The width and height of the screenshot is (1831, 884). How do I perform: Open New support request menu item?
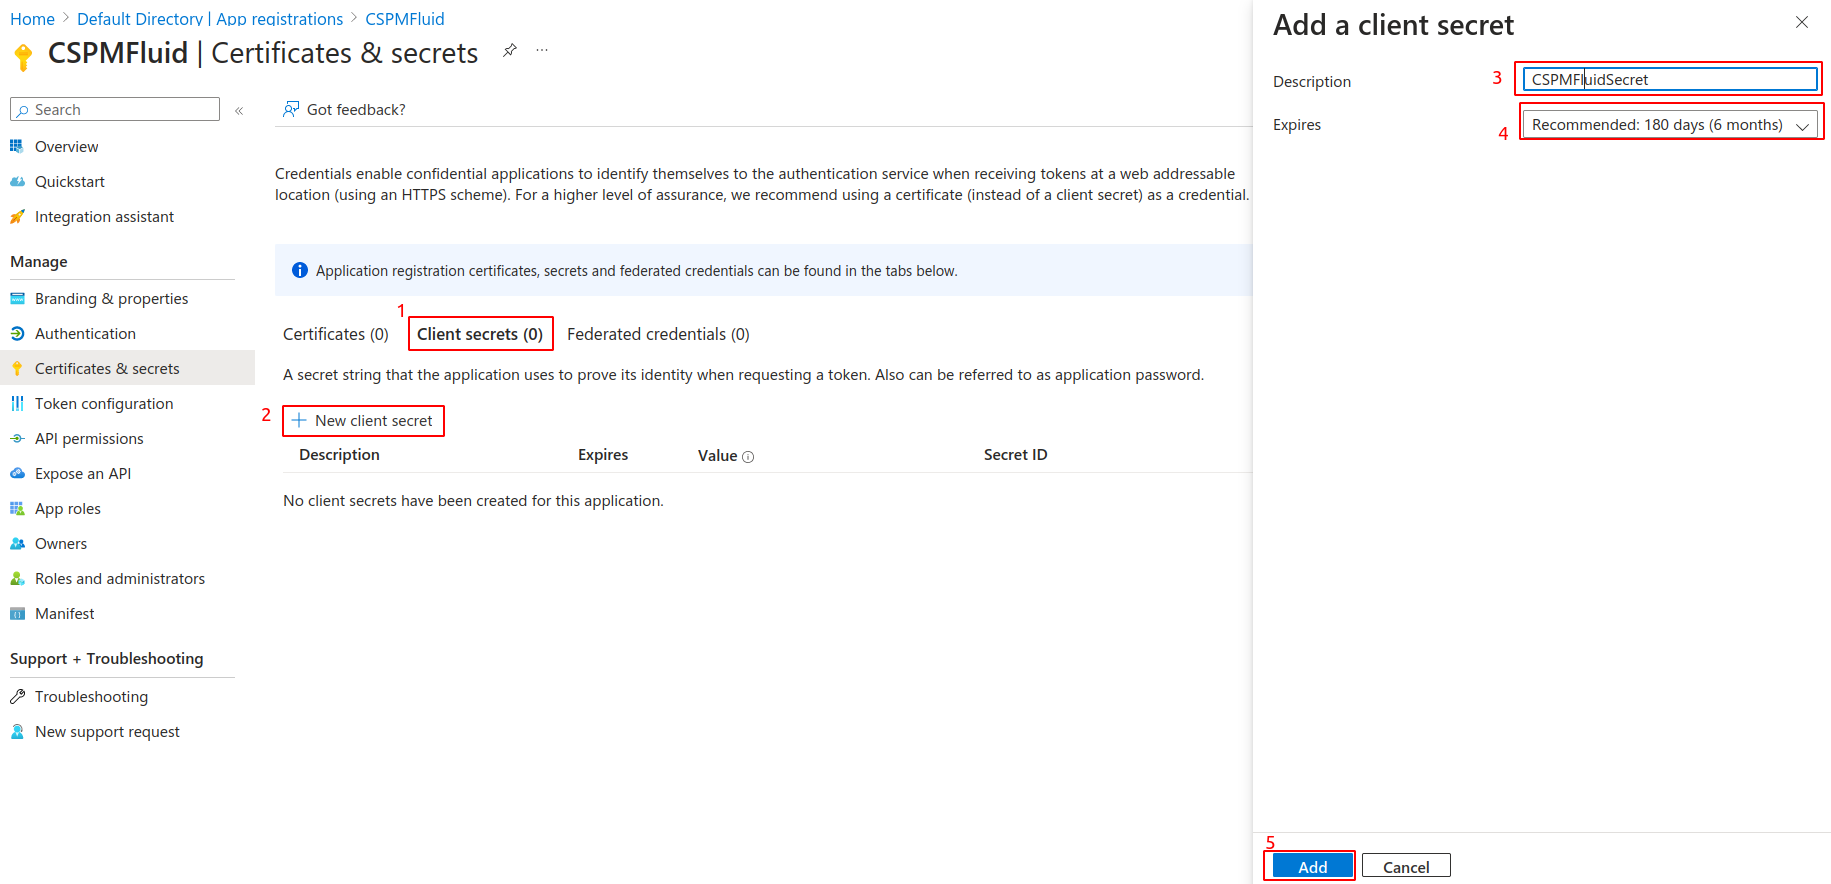pyautogui.click(x=107, y=731)
